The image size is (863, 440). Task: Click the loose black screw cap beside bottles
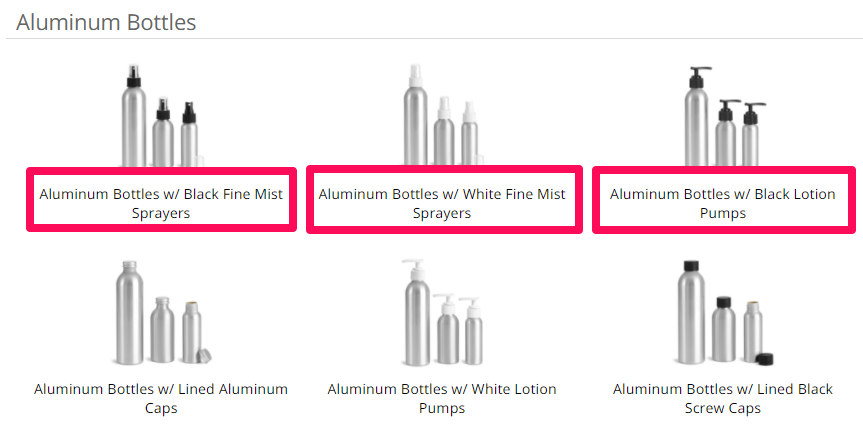click(x=764, y=359)
